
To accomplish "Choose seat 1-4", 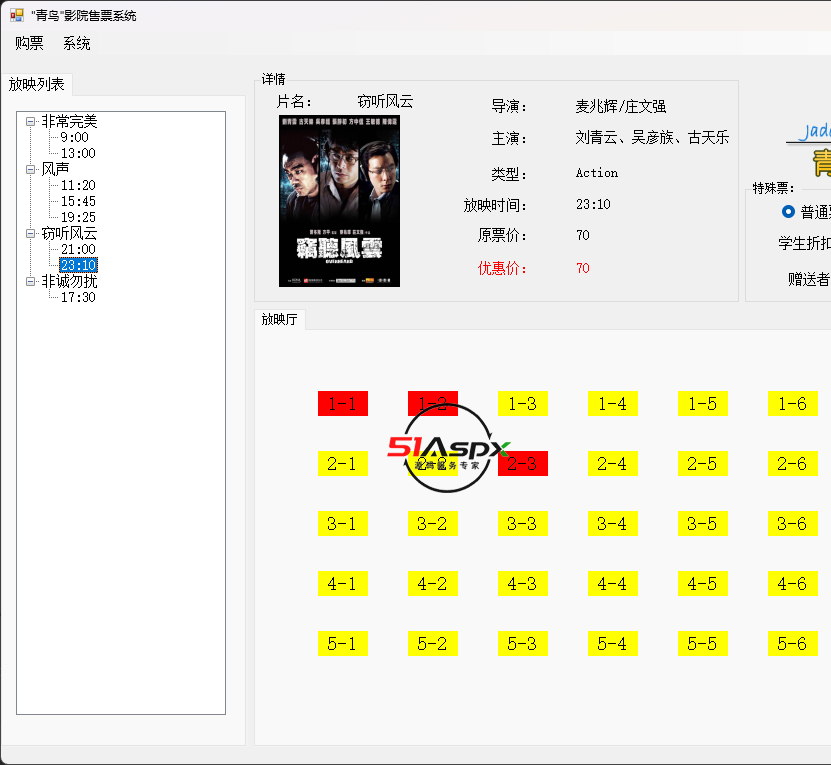I will pos(613,403).
